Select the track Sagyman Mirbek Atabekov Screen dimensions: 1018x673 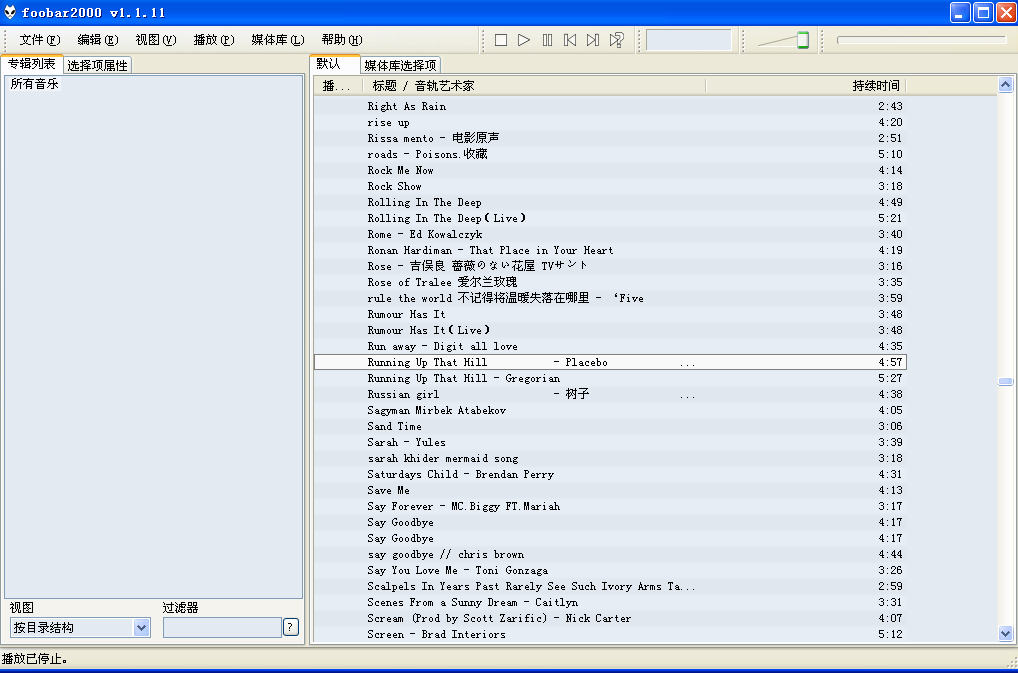[610, 410]
